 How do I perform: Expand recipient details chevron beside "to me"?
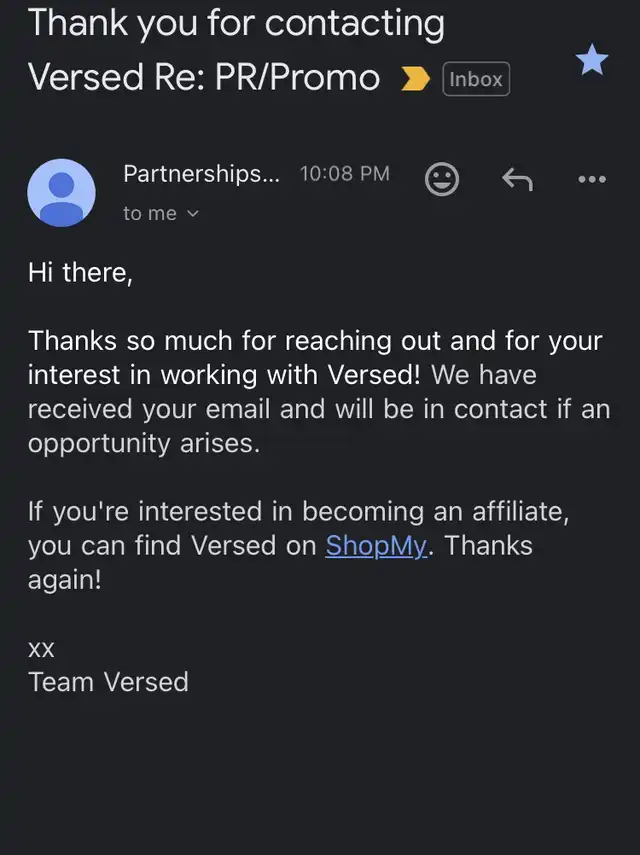point(194,213)
